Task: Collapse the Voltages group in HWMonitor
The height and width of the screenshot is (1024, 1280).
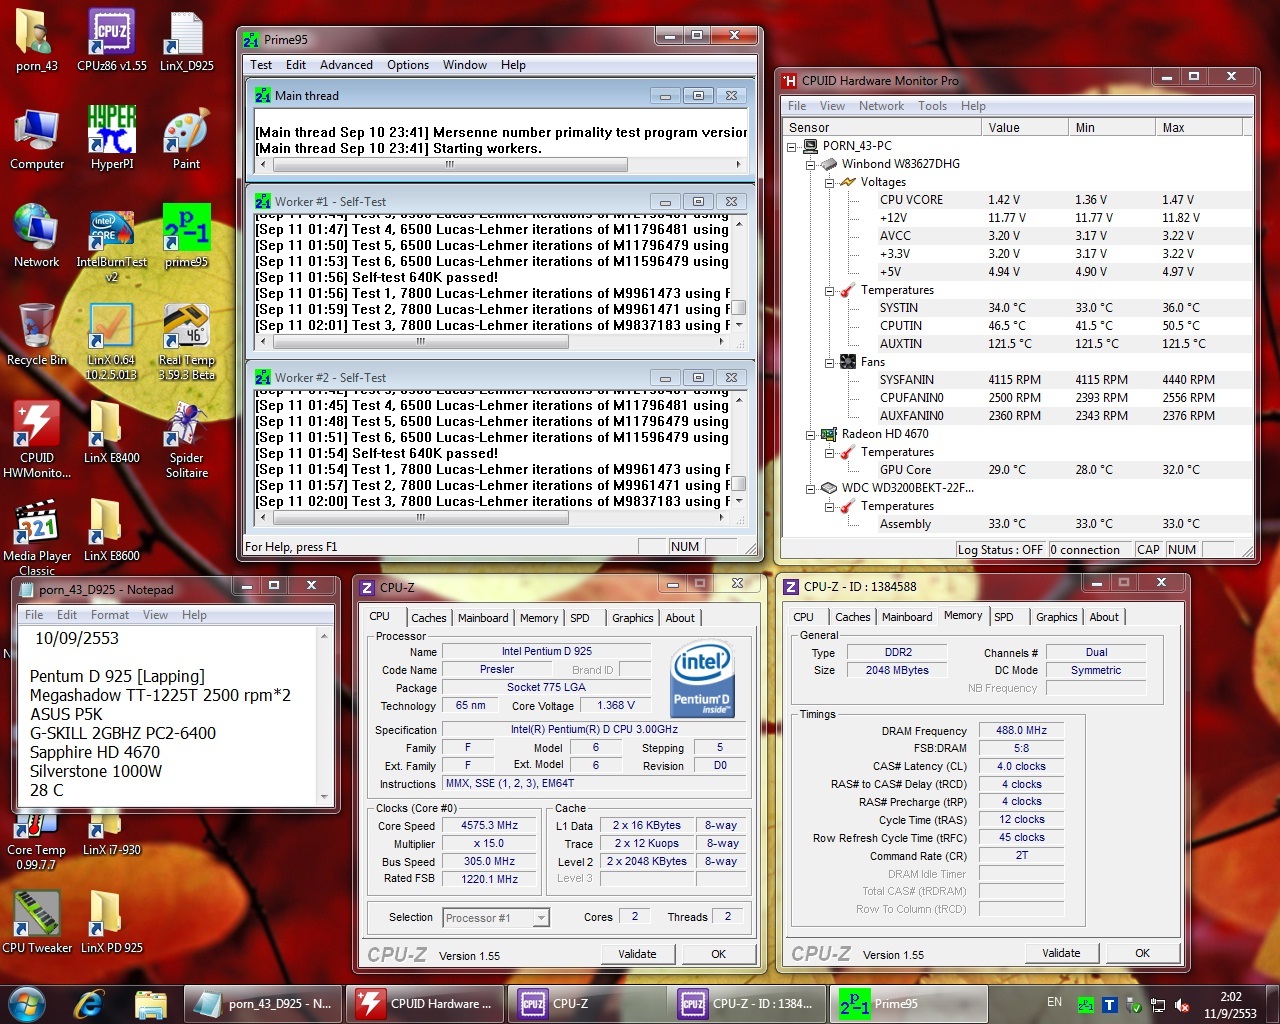Action: [x=830, y=182]
